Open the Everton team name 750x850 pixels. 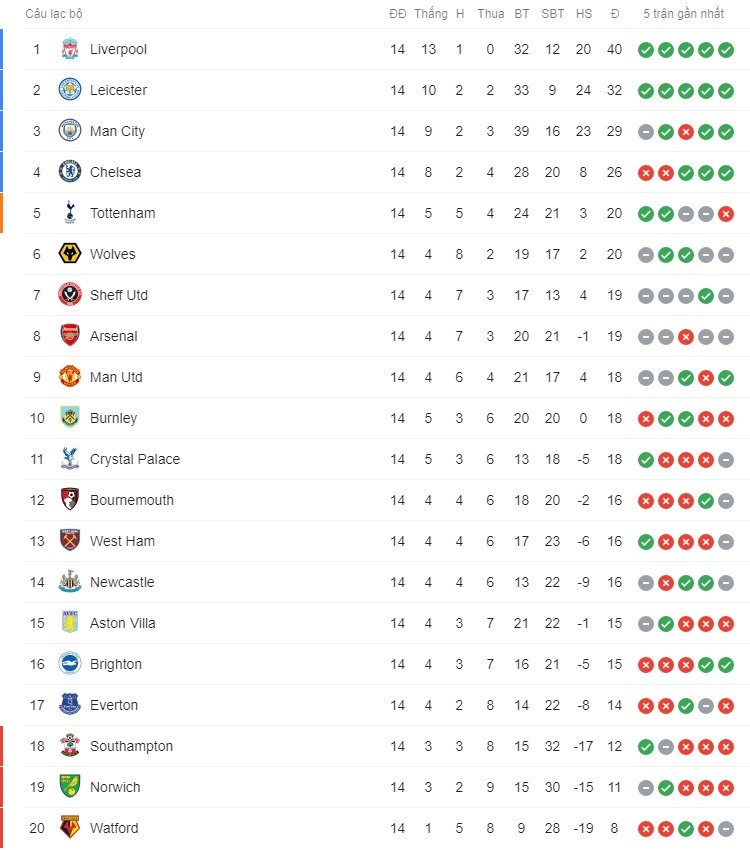(114, 705)
